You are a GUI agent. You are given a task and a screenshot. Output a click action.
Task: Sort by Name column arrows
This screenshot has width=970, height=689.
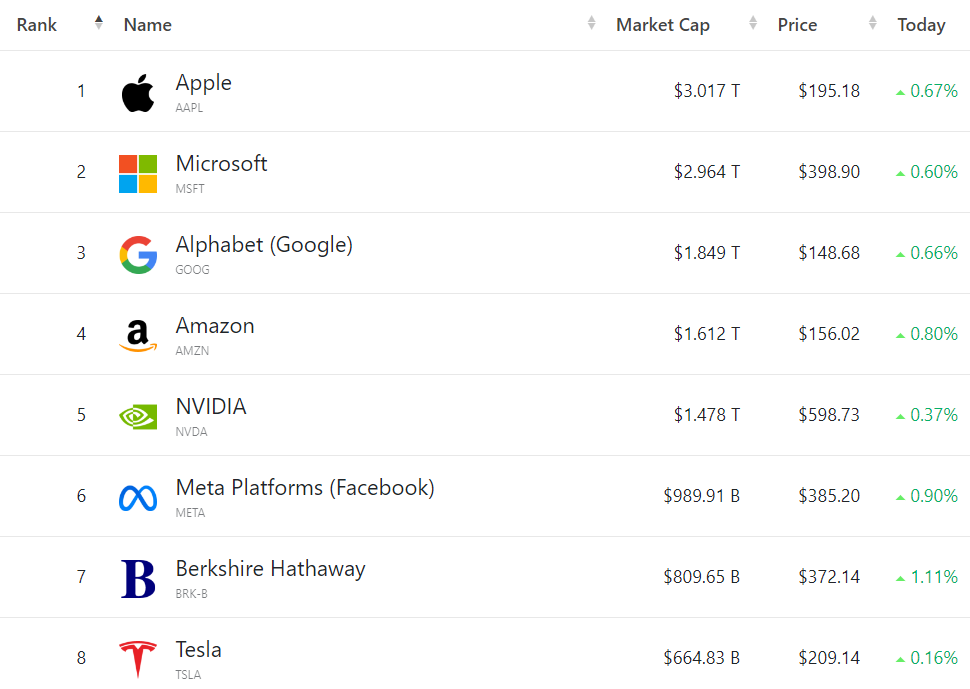[x=591, y=24]
